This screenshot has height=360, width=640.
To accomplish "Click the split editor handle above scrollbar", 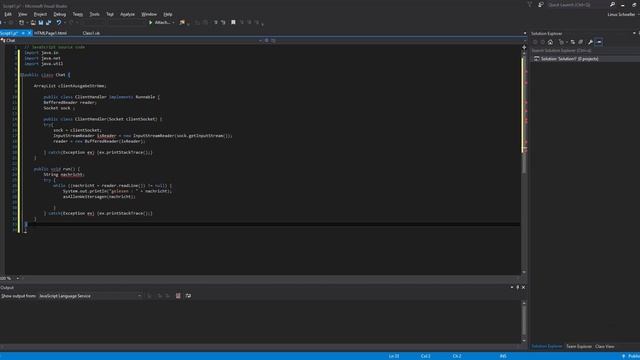I will (x=524, y=47).
